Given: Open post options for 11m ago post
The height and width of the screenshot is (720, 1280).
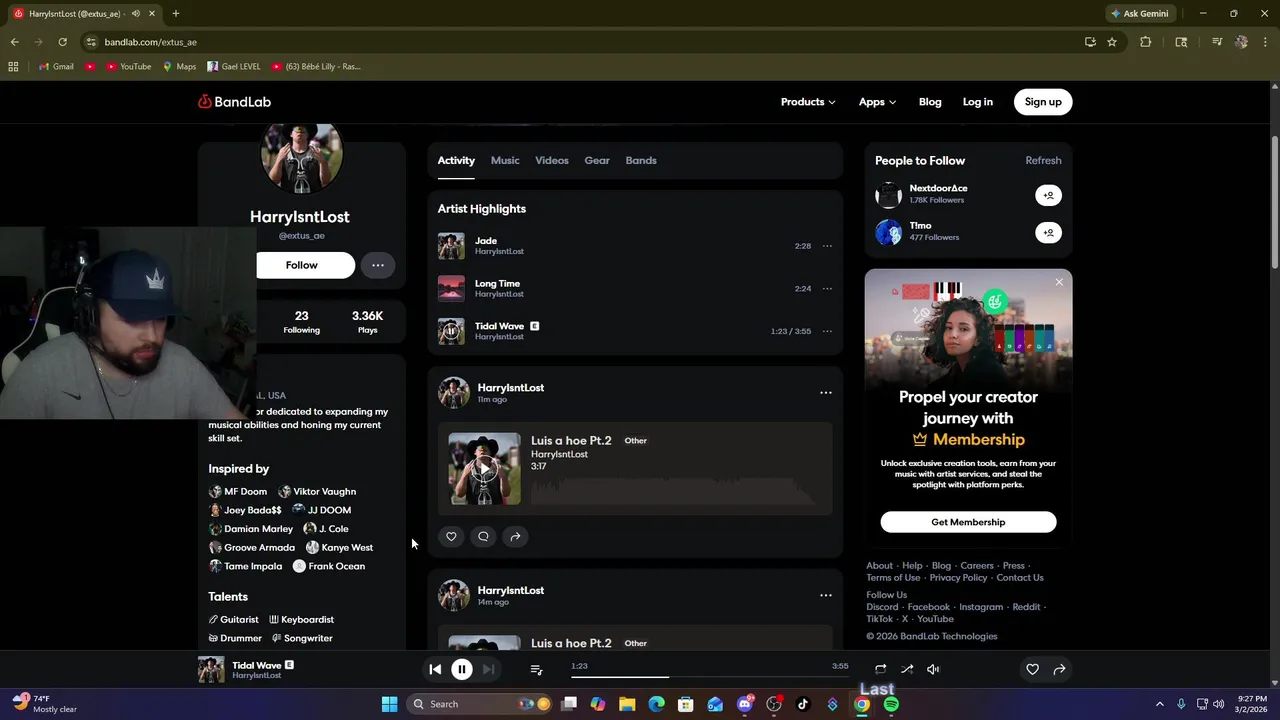Looking at the screenshot, I should [x=826, y=393].
